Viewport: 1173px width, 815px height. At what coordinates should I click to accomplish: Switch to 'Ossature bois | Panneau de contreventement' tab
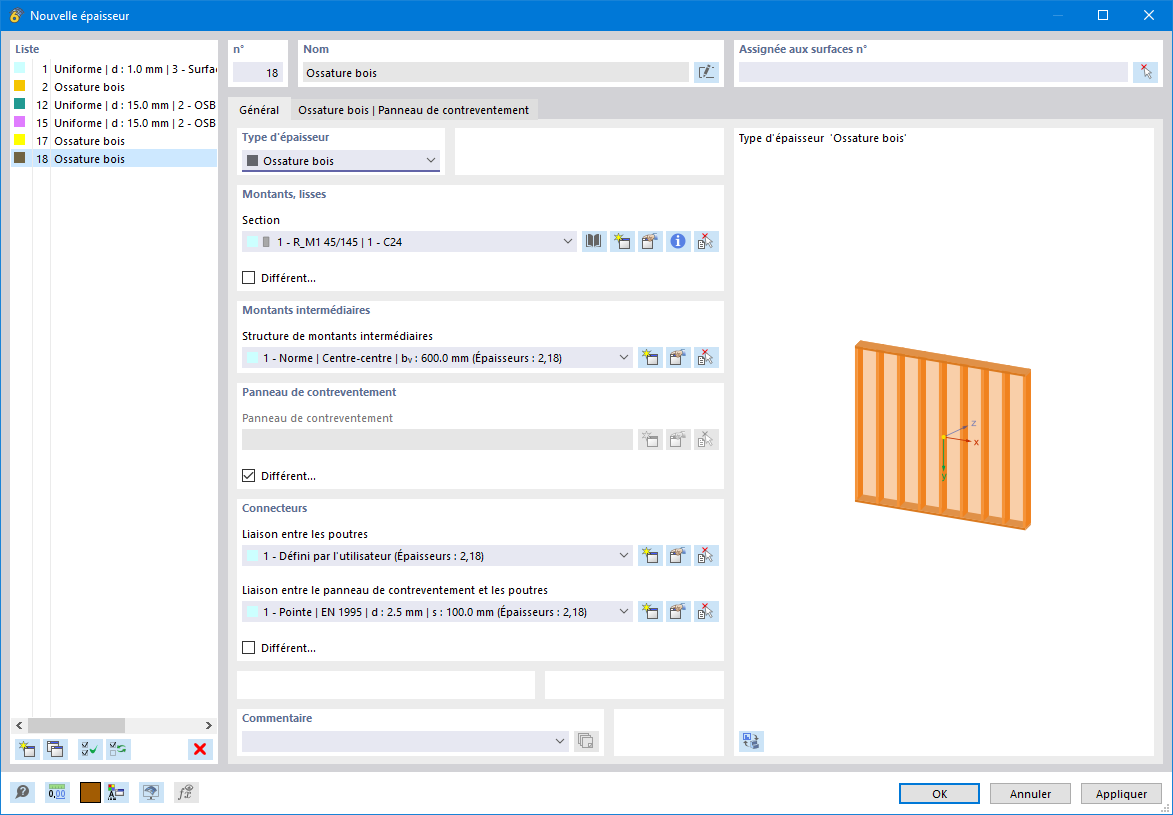tap(414, 110)
